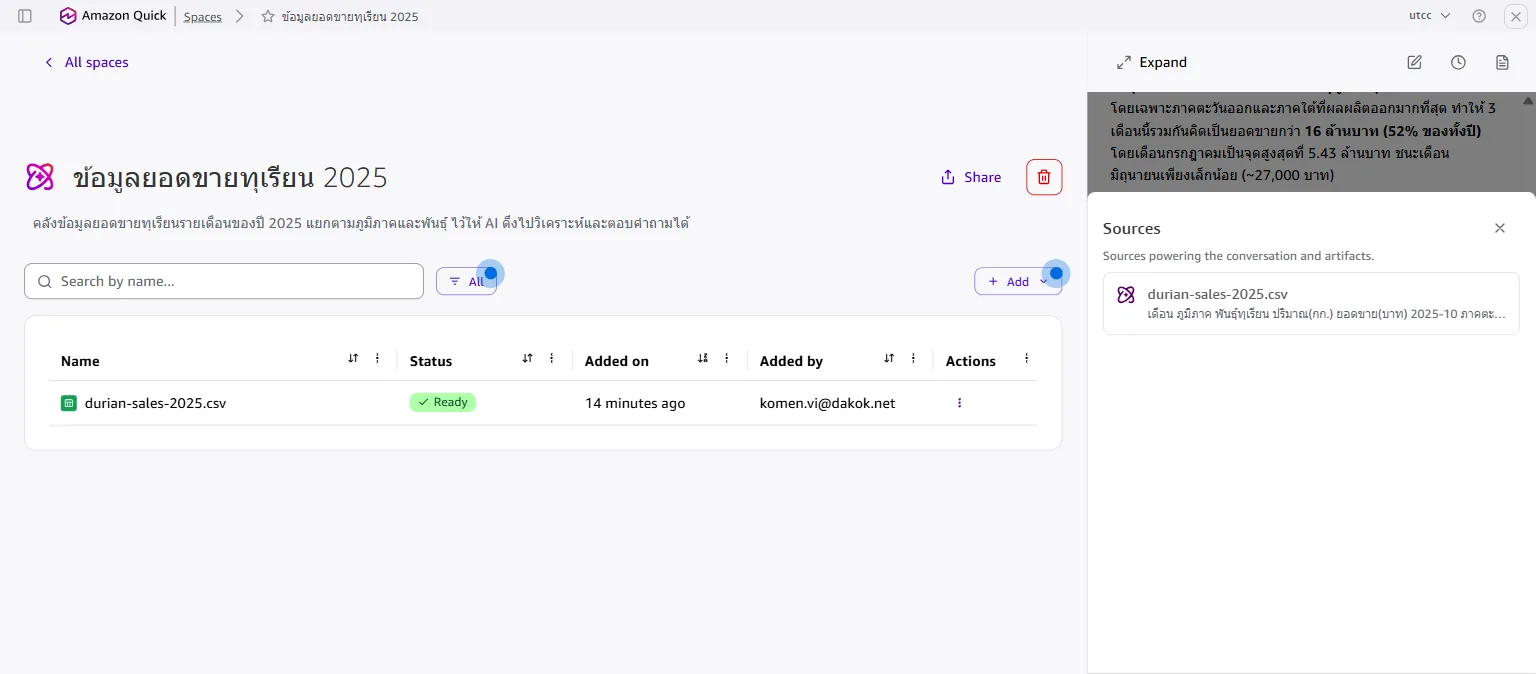This screenshot has height=674, width=1536.
Task: Open Added by column options menu
Action: [912, 358]
